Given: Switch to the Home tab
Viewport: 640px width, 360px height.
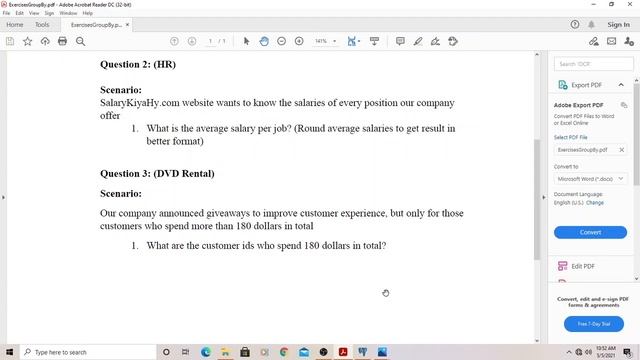Looking at the screenshot, I should [x=15, y=25].
